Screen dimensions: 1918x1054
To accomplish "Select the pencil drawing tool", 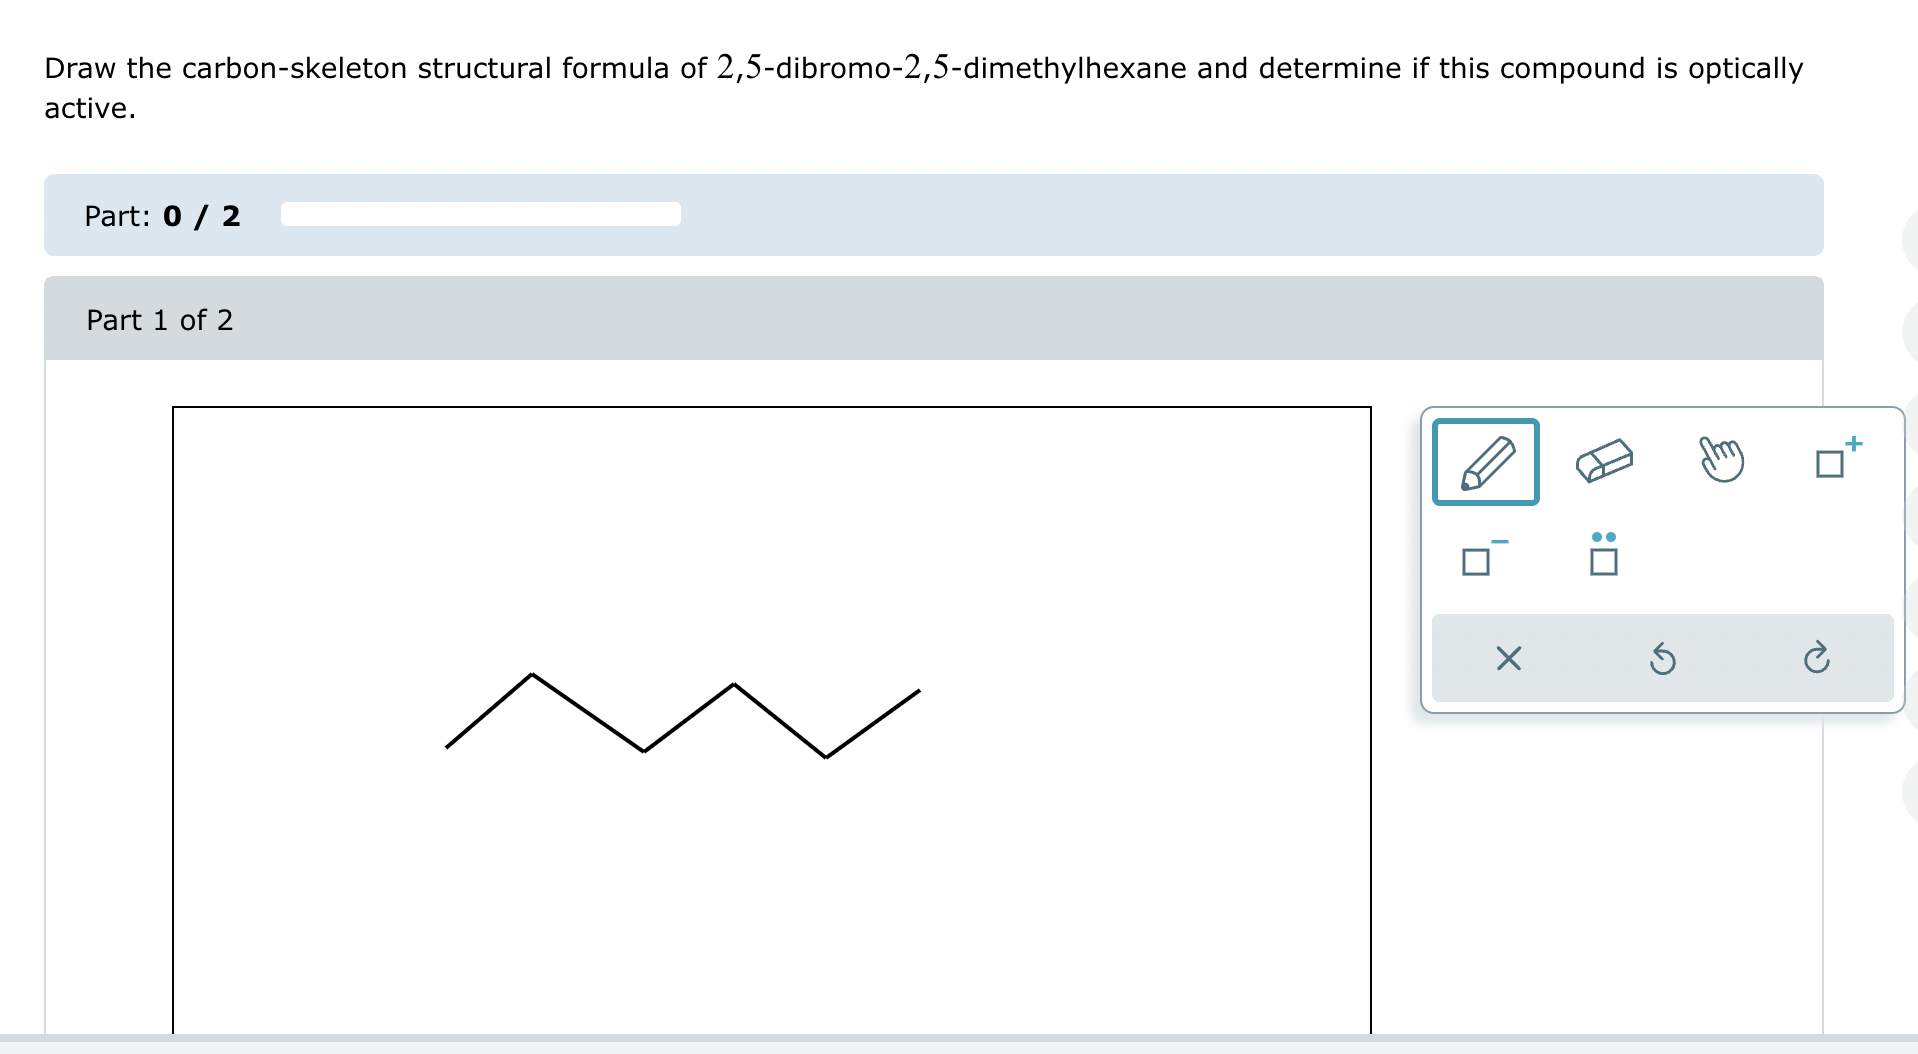I will 1486,462.
